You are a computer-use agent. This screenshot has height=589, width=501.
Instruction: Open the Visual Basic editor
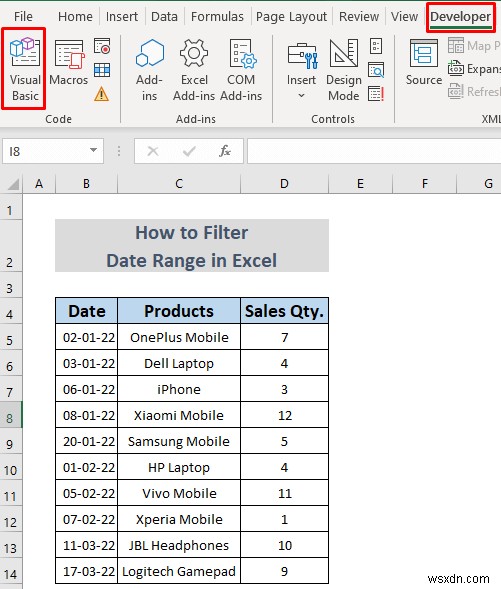tap(24, 69)
